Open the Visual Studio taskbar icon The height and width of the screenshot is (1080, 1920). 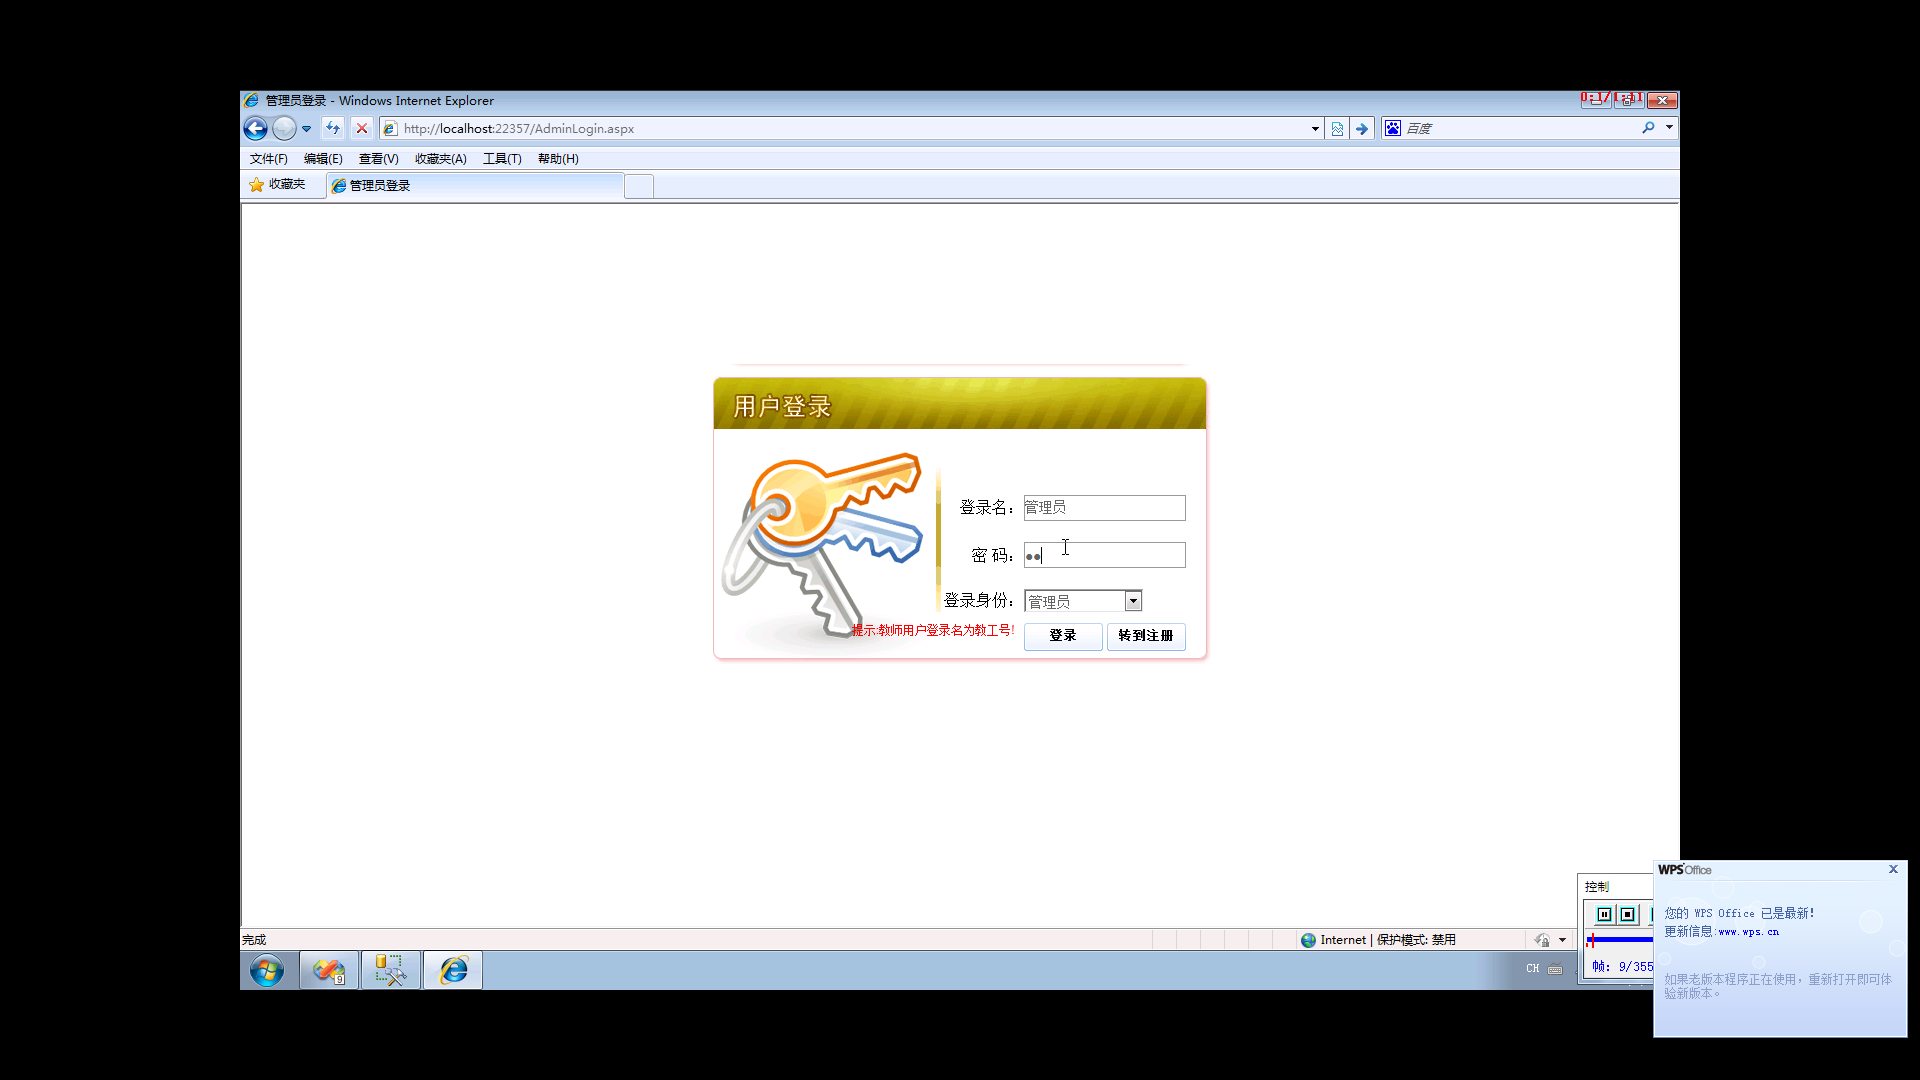click(x=329, y=970)
